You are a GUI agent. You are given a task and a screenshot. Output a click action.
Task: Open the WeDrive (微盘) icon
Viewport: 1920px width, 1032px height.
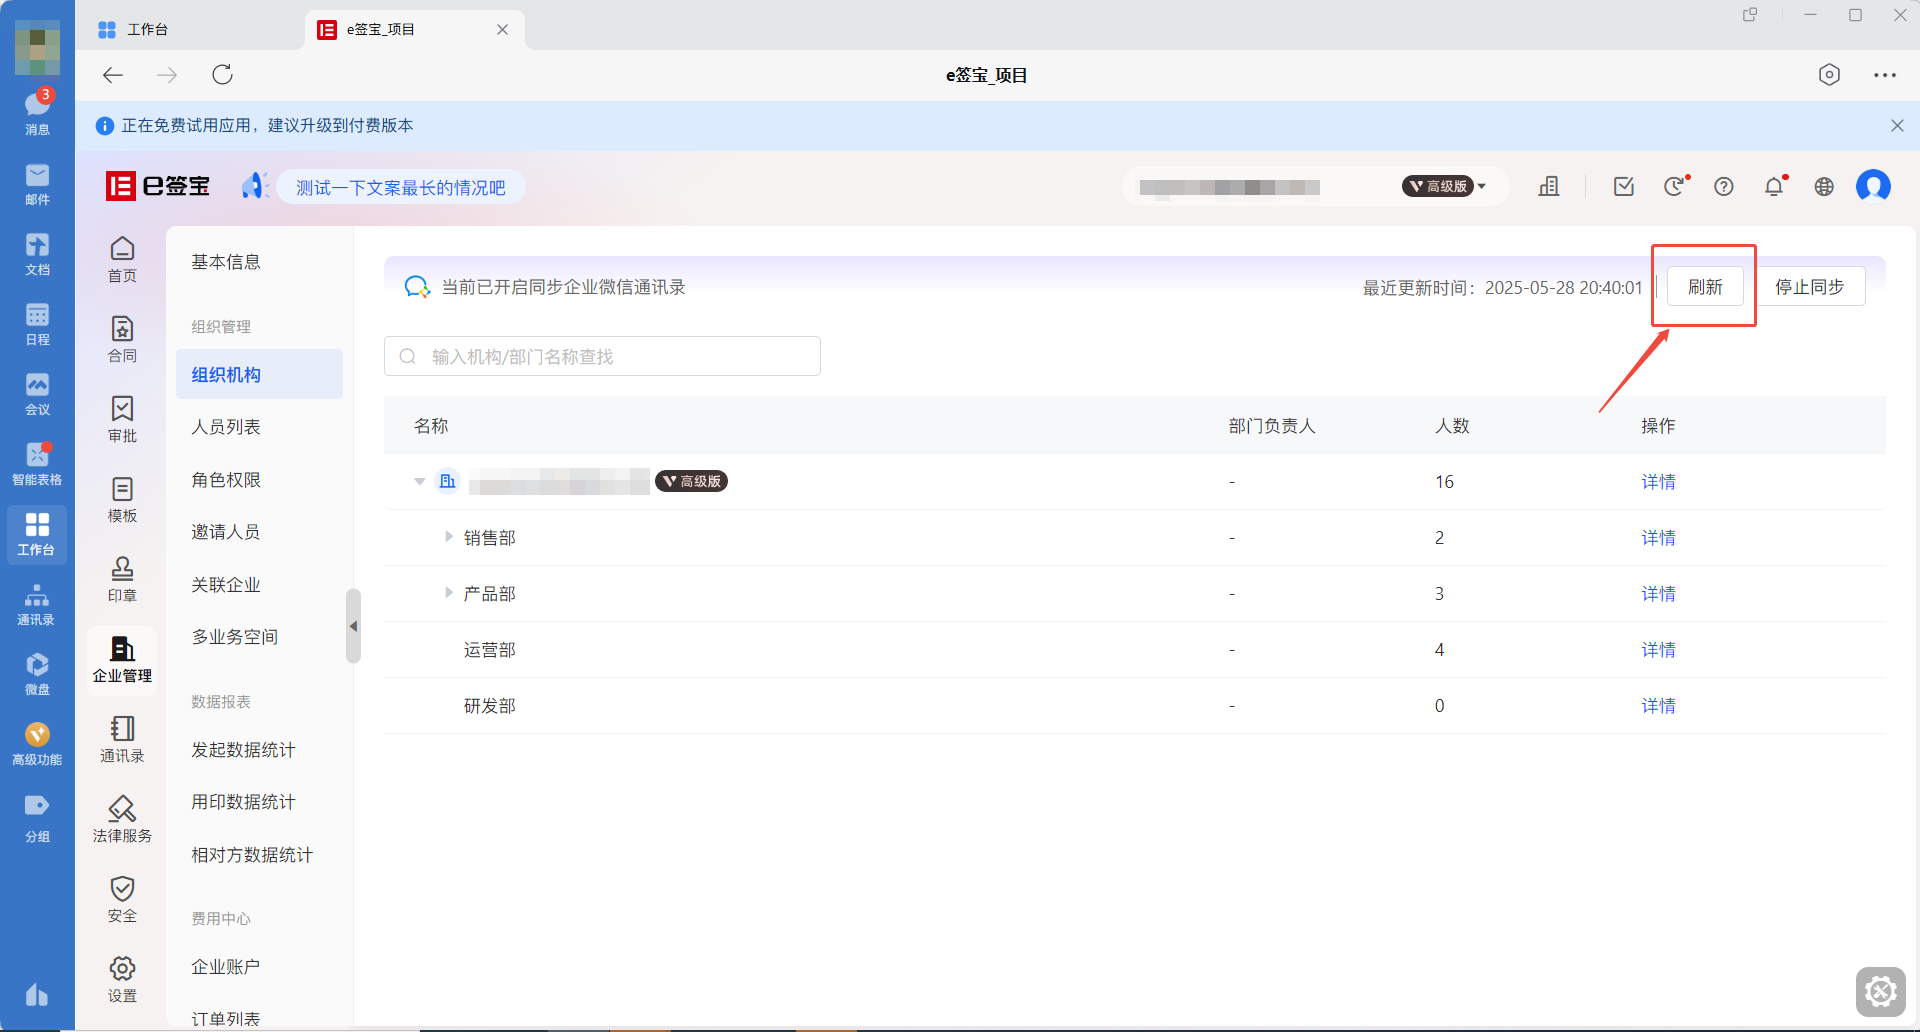(37, 674)
